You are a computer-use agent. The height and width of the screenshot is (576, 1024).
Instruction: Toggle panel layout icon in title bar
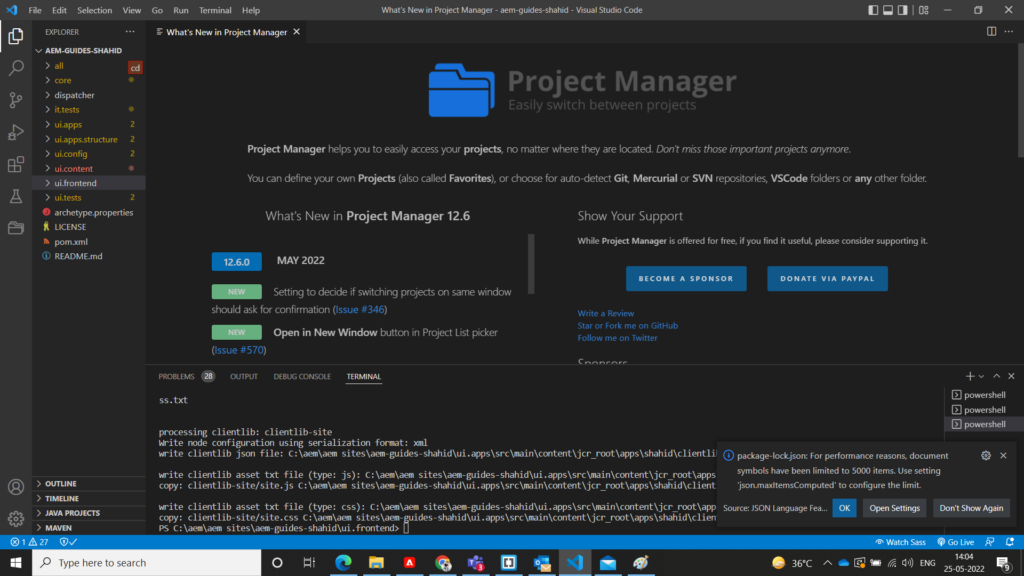pyautogui.click(x=888, y=10)
